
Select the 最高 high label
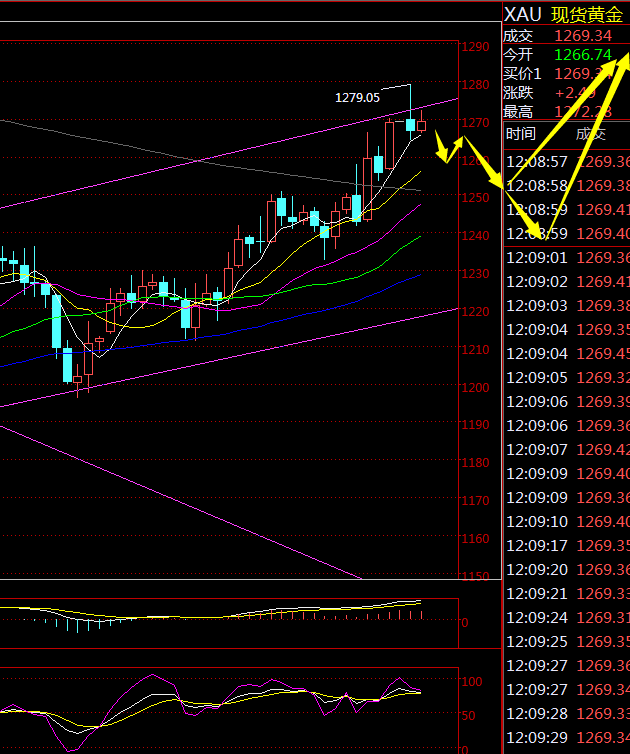pyautogui.click(x=518, y=112)
